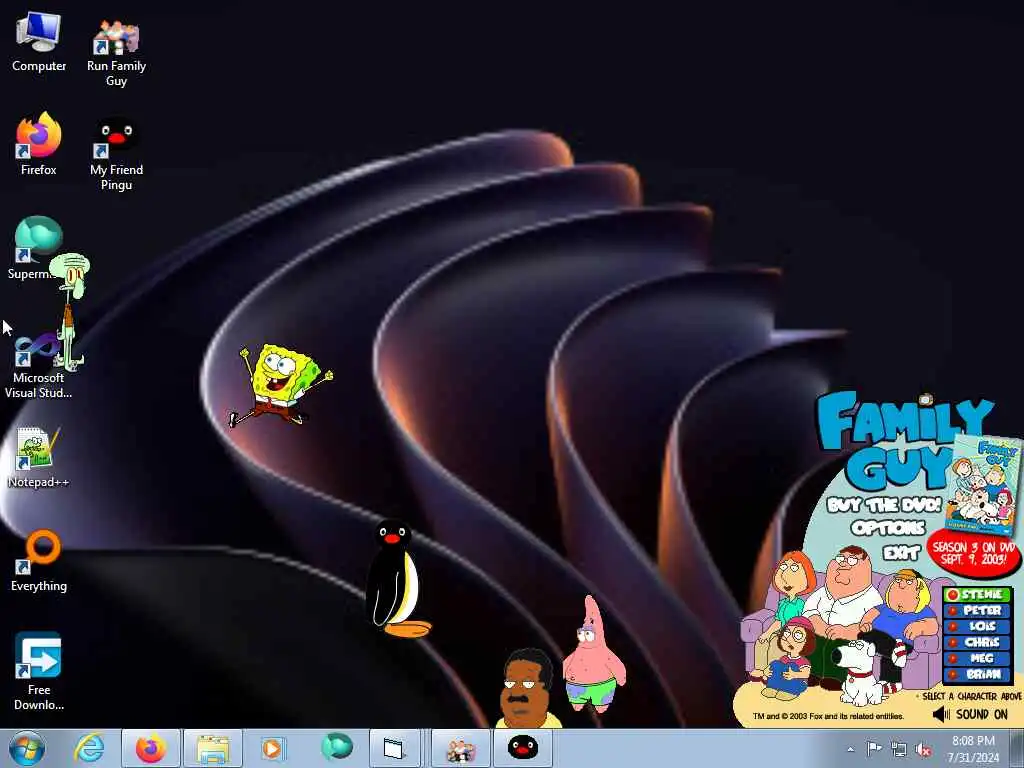Click Buy The DVD in Family Guy panel
The width and height of the screenshot is (1024, 768).
point(884,505)
